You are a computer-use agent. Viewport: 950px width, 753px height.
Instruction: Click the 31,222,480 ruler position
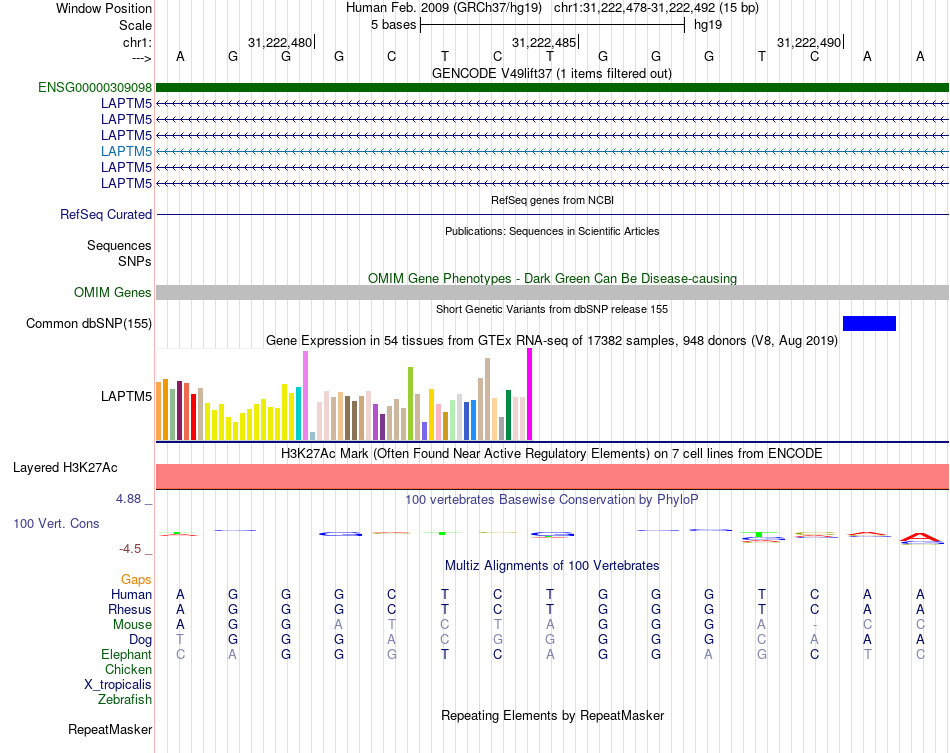[280, 42]
